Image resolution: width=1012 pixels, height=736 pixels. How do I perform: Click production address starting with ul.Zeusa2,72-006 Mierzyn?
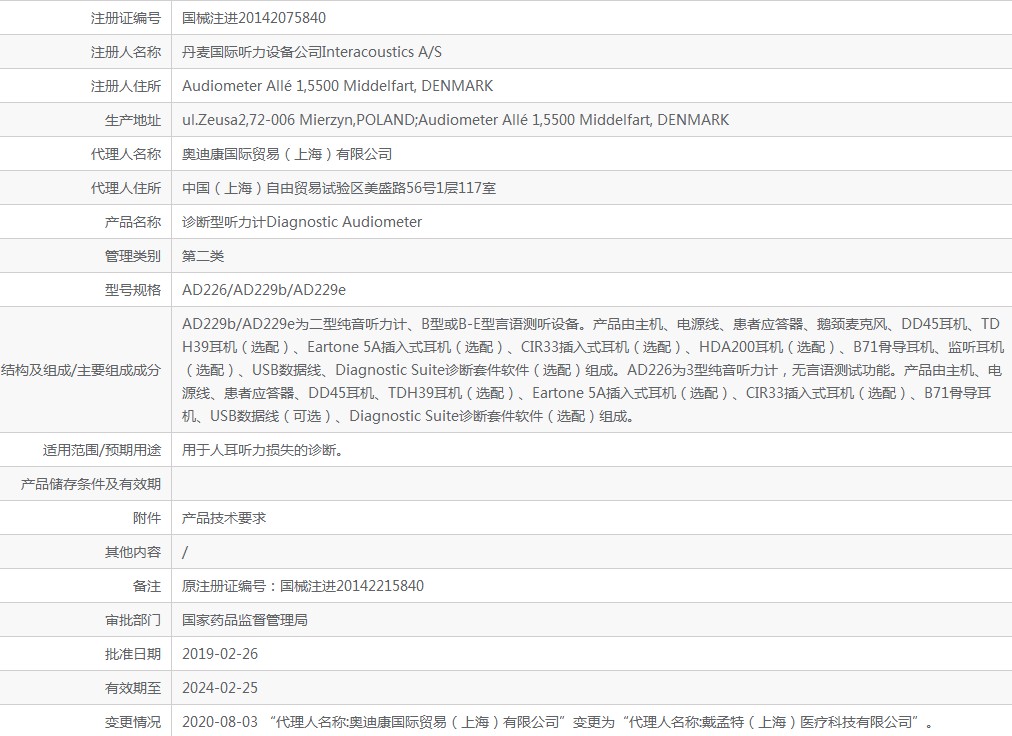pos(456,120)
